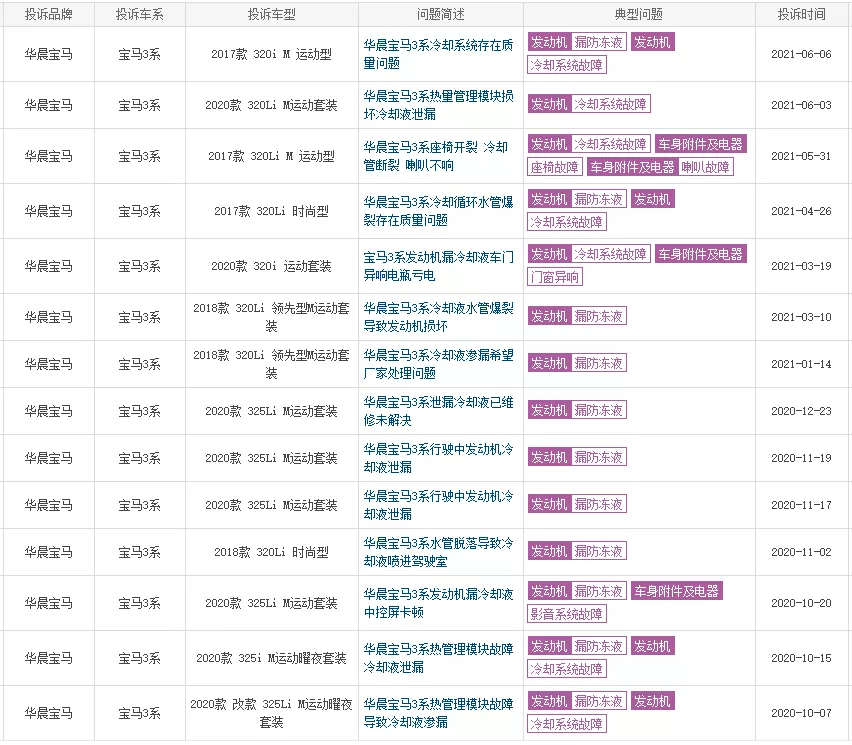Screen dimensions: 852x745
Task: Open the 2020-10-07 热管理模块故障导致冷却液渗漏 complaint
Action: tap(438, 713)
